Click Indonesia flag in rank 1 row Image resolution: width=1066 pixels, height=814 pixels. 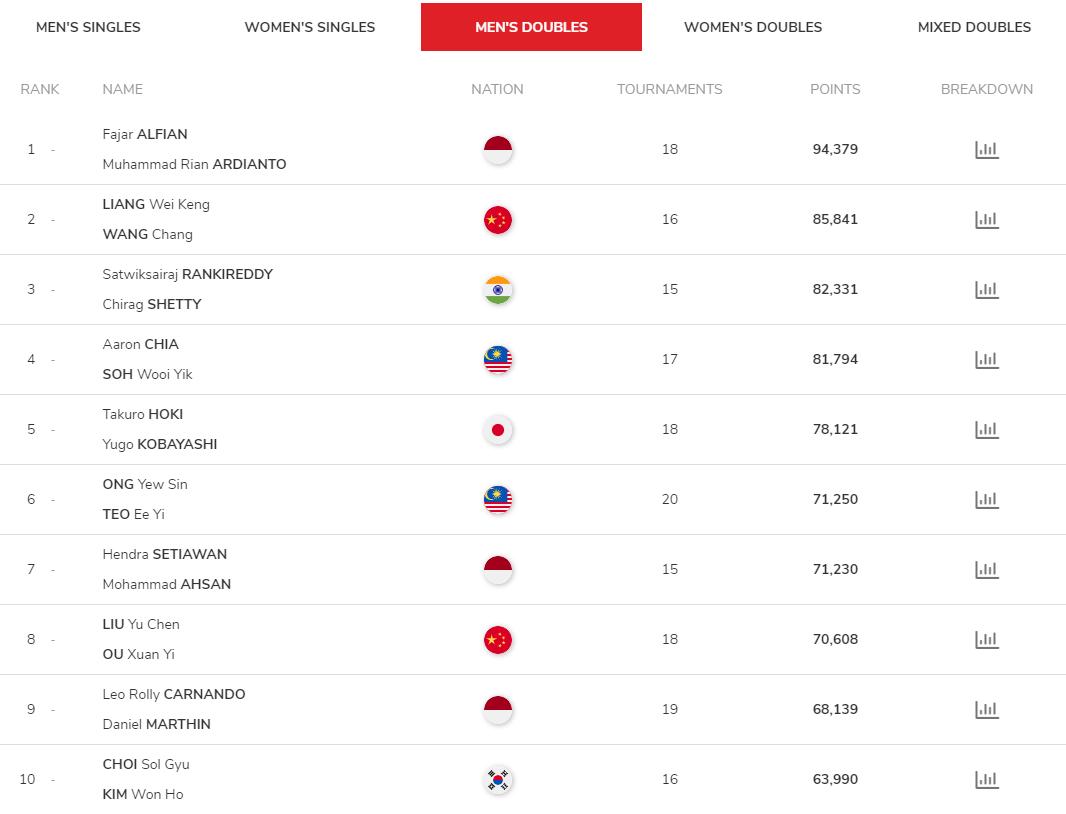click(x=498, y=150)
